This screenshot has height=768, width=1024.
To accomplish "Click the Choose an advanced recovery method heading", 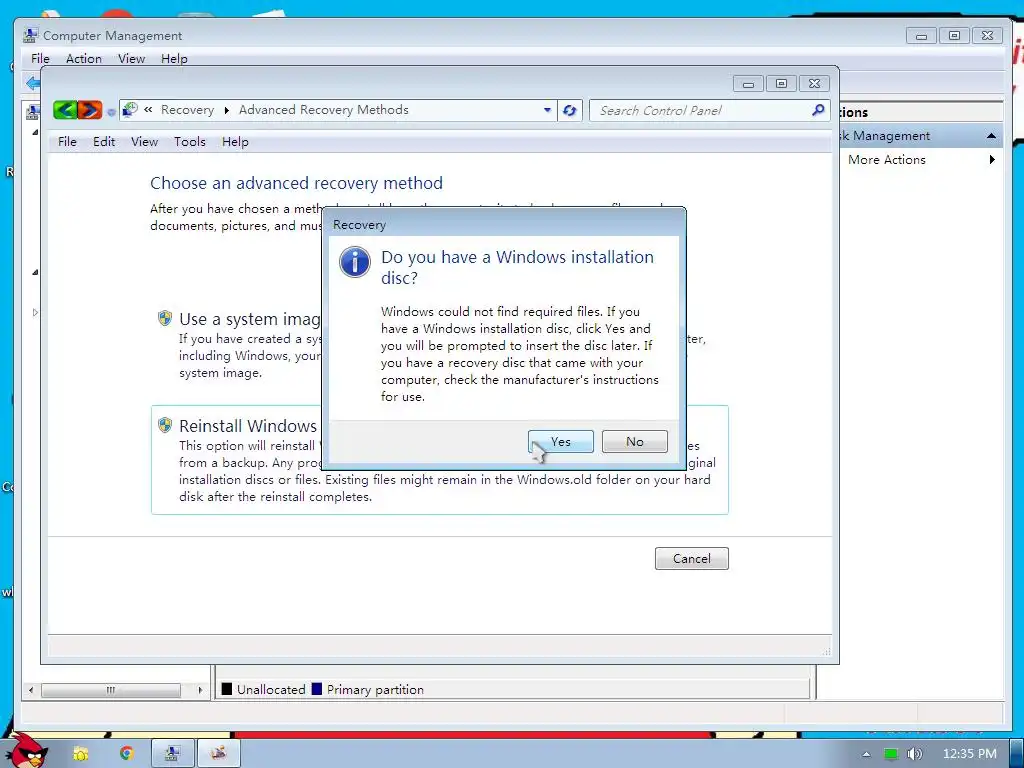I will click(296, 183).
